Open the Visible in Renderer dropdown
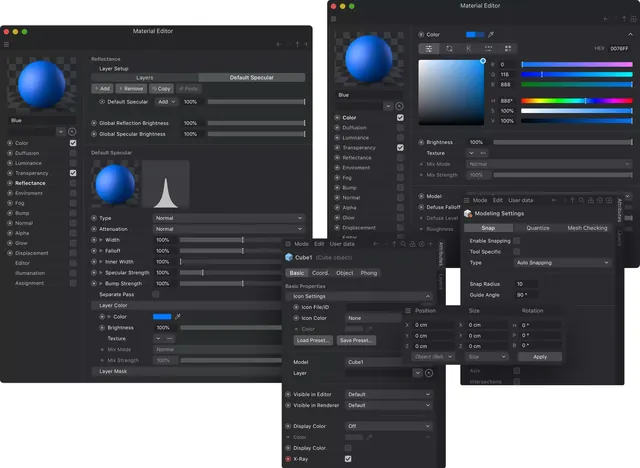Viewport: 640px width, 468px height. (x=389, y=406)
